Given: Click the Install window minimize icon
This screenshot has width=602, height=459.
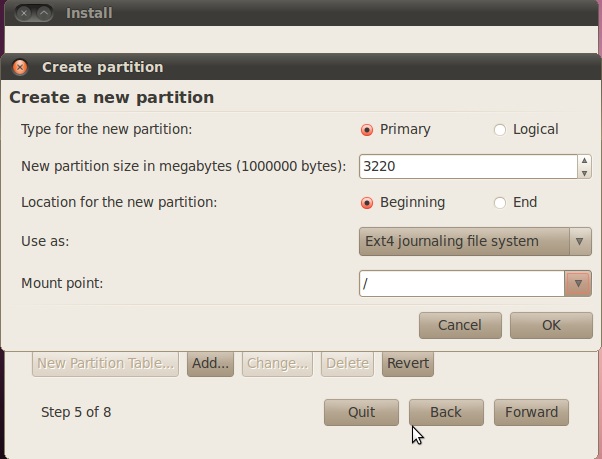Looking at the screenshot, I should (45, 14).
